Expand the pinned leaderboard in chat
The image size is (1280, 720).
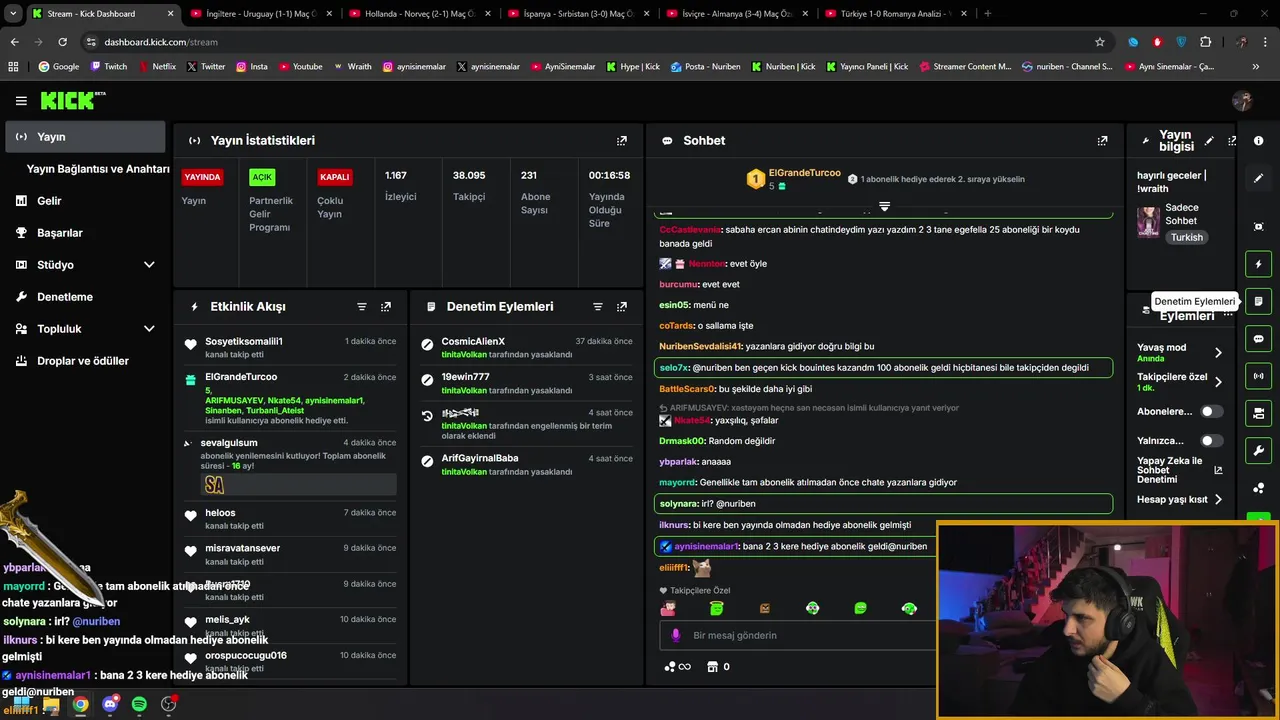884,206
